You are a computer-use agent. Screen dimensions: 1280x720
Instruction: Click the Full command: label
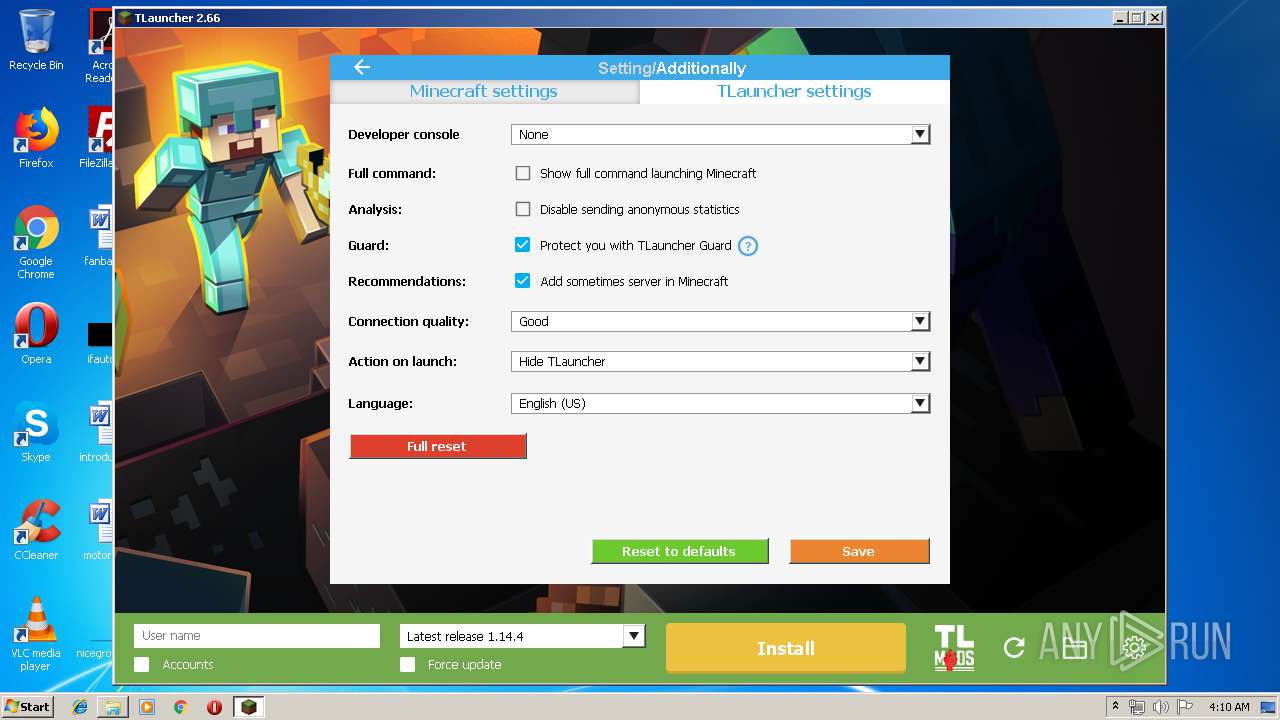click(x=392, y=173)
